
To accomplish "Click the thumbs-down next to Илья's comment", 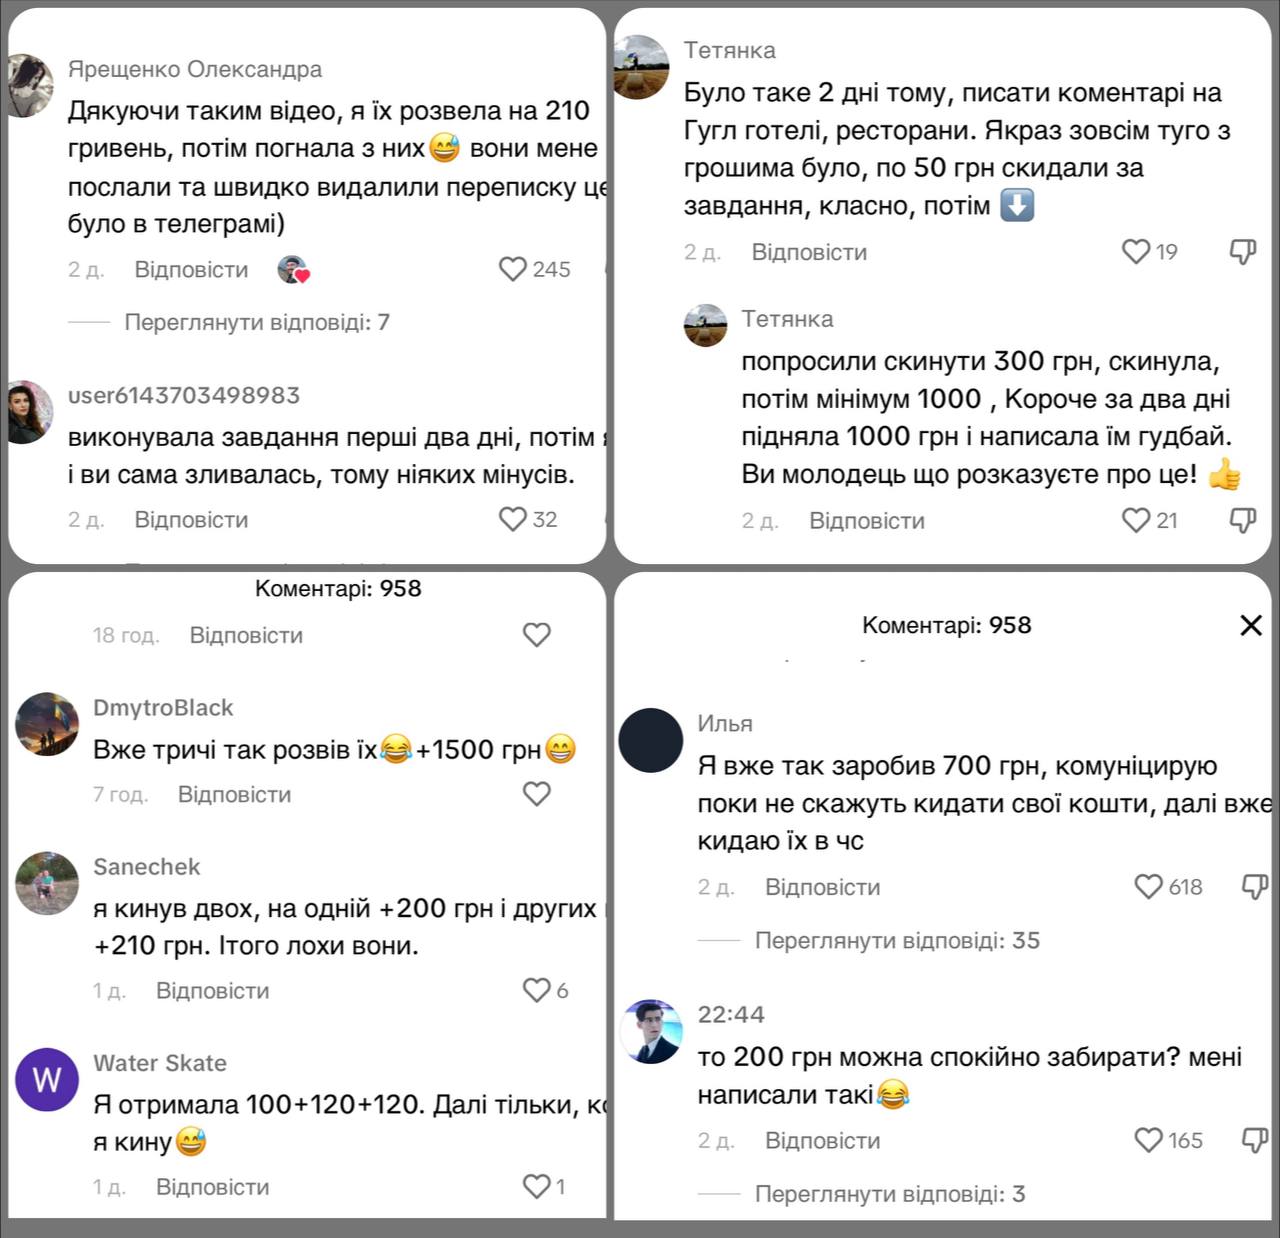I will pos(1253,886).
